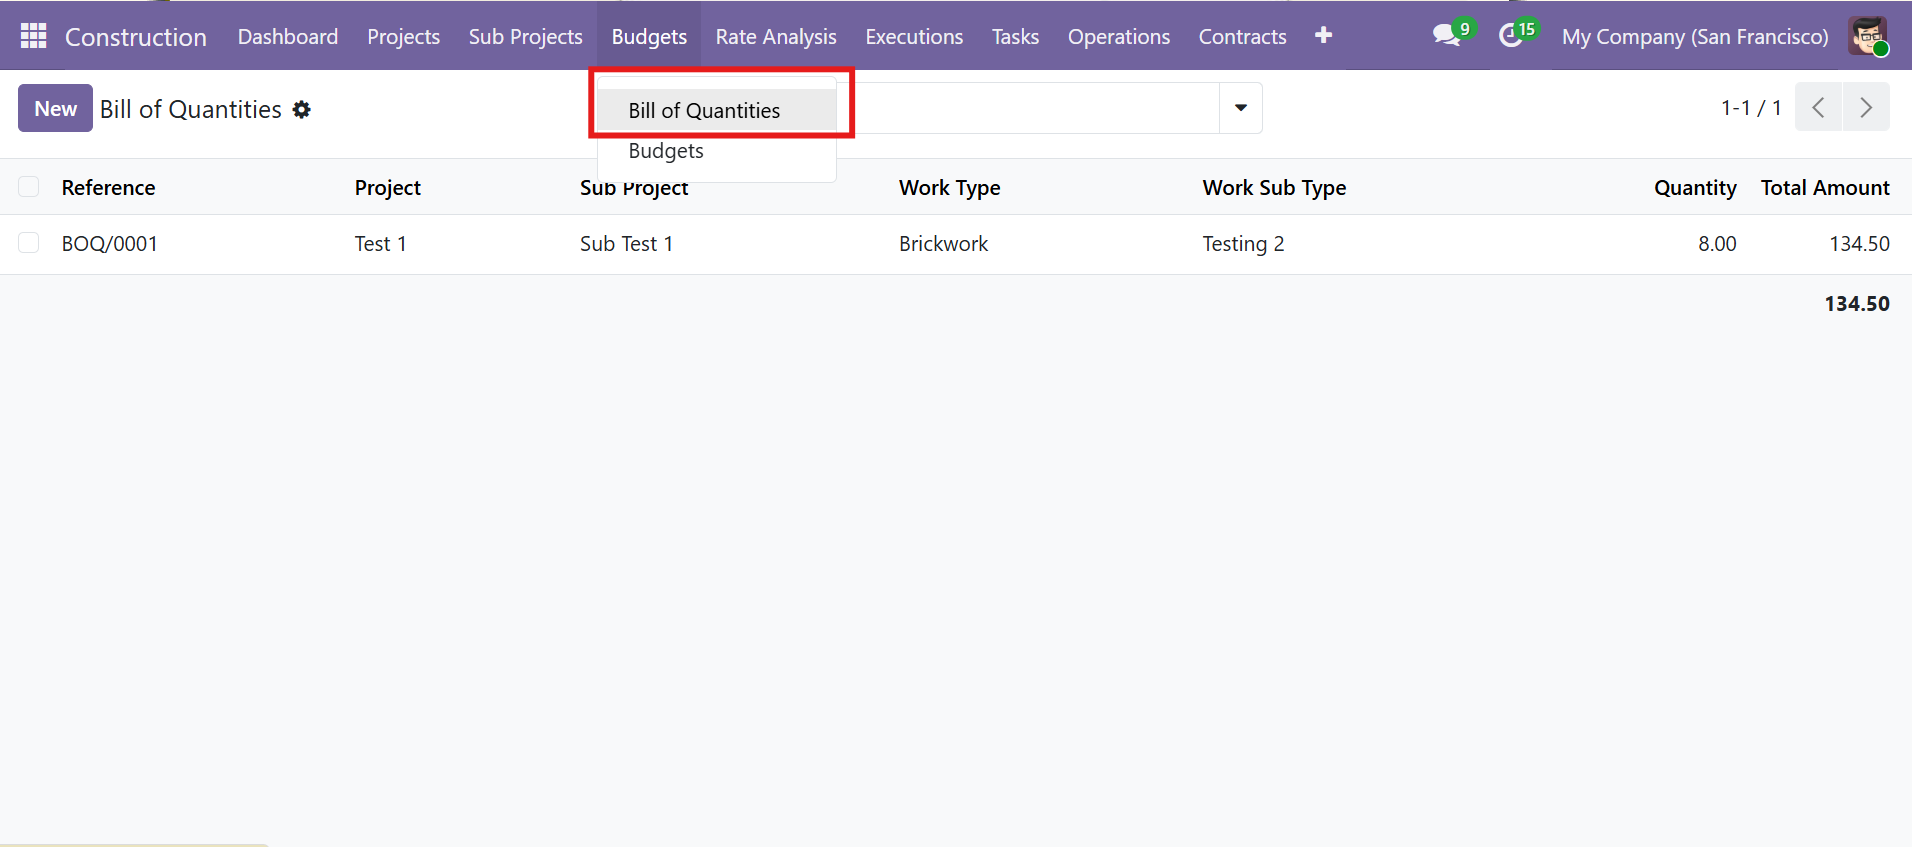Expand the search options dropdown arrow
This screenshot has width=1912, height=847.
(1240, 108)
